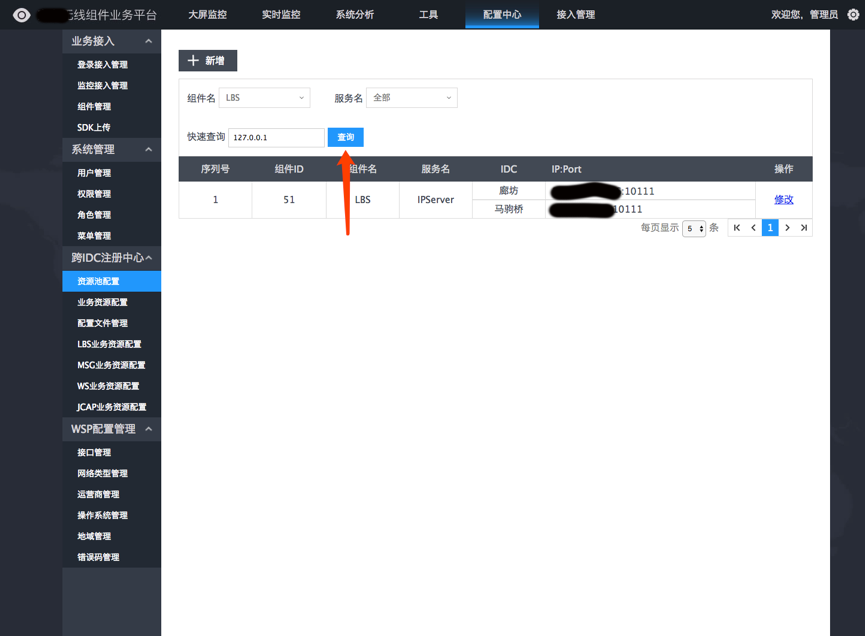865x636 pixels.
Task: Click the 欢迎您, 管理员 welcome text
Action: point(804,15)
